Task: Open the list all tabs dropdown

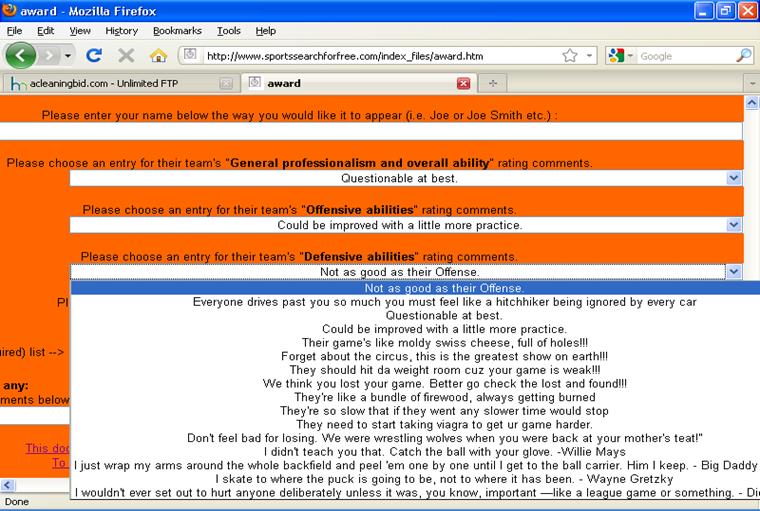Action: [x=752, y=83]
